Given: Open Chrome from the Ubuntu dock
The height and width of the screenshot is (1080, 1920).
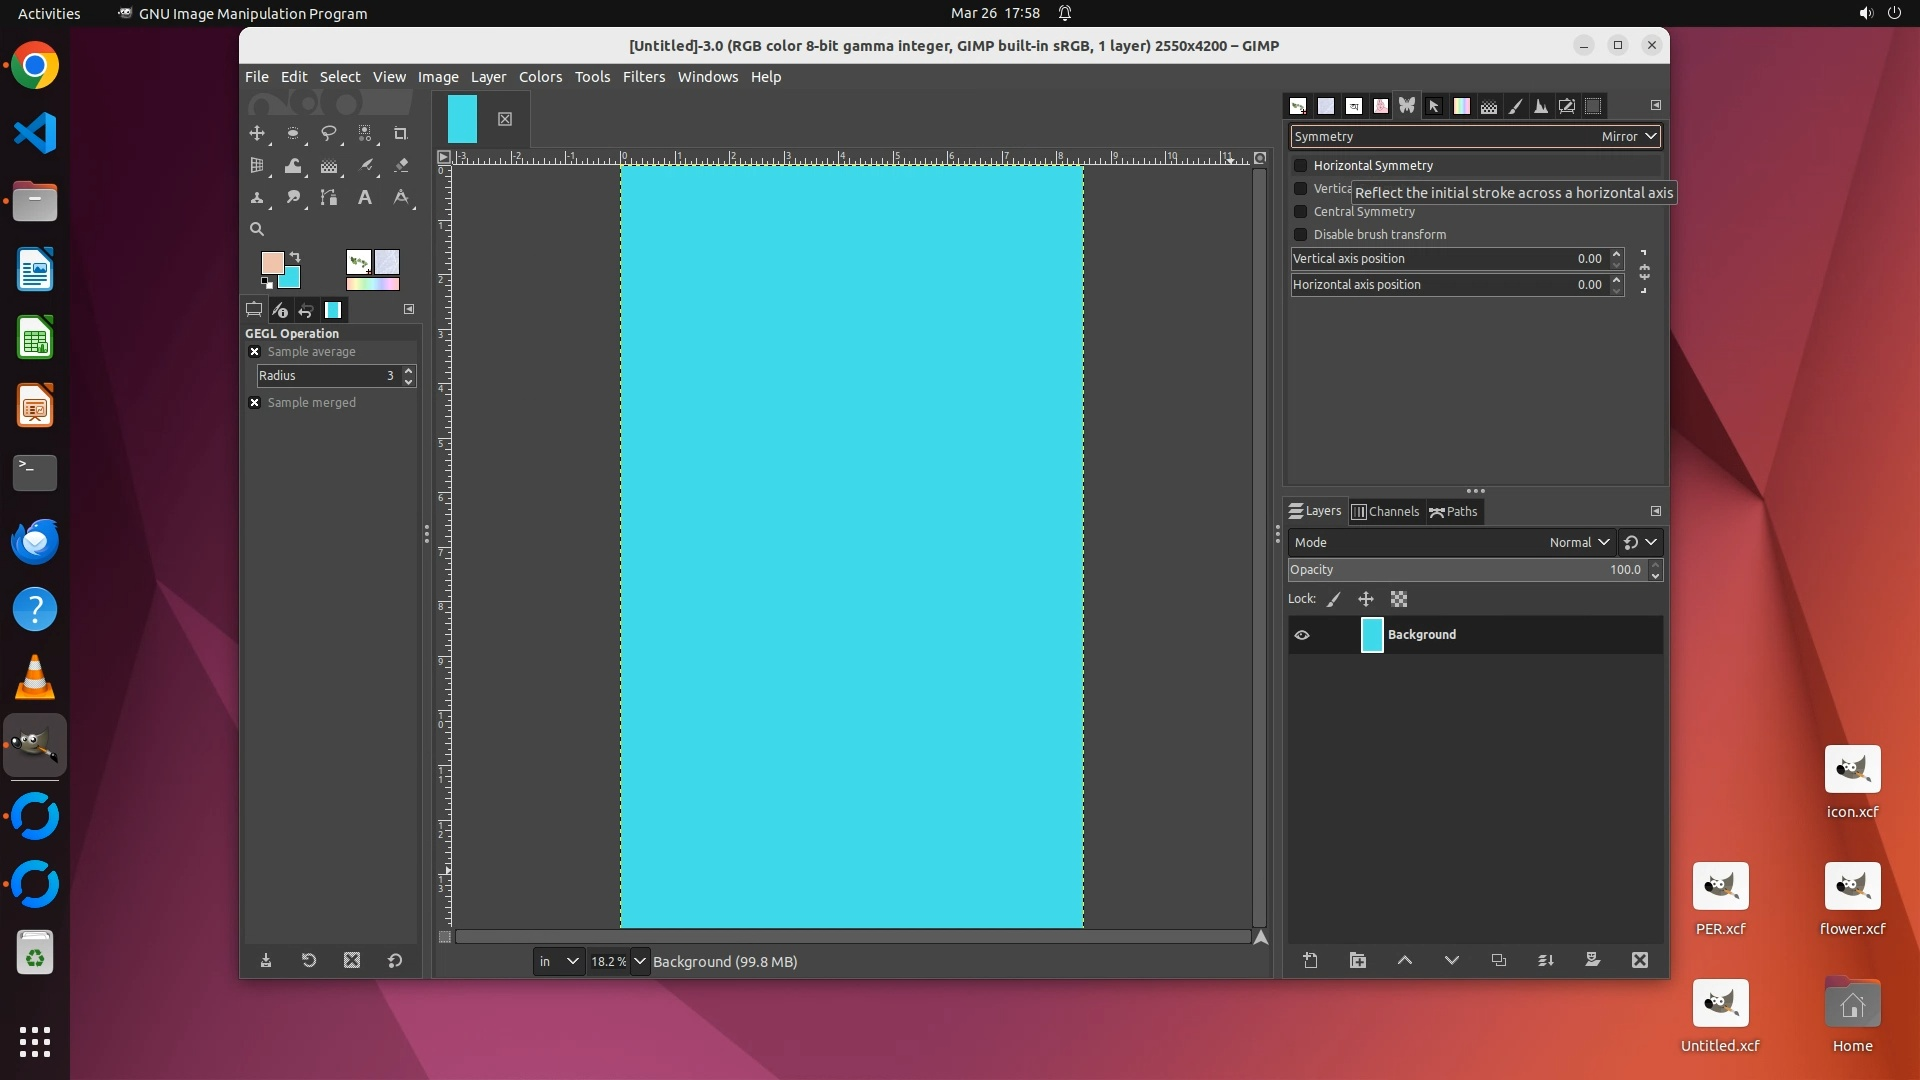Looking at the screenshot, I should (x=35, y=66).
